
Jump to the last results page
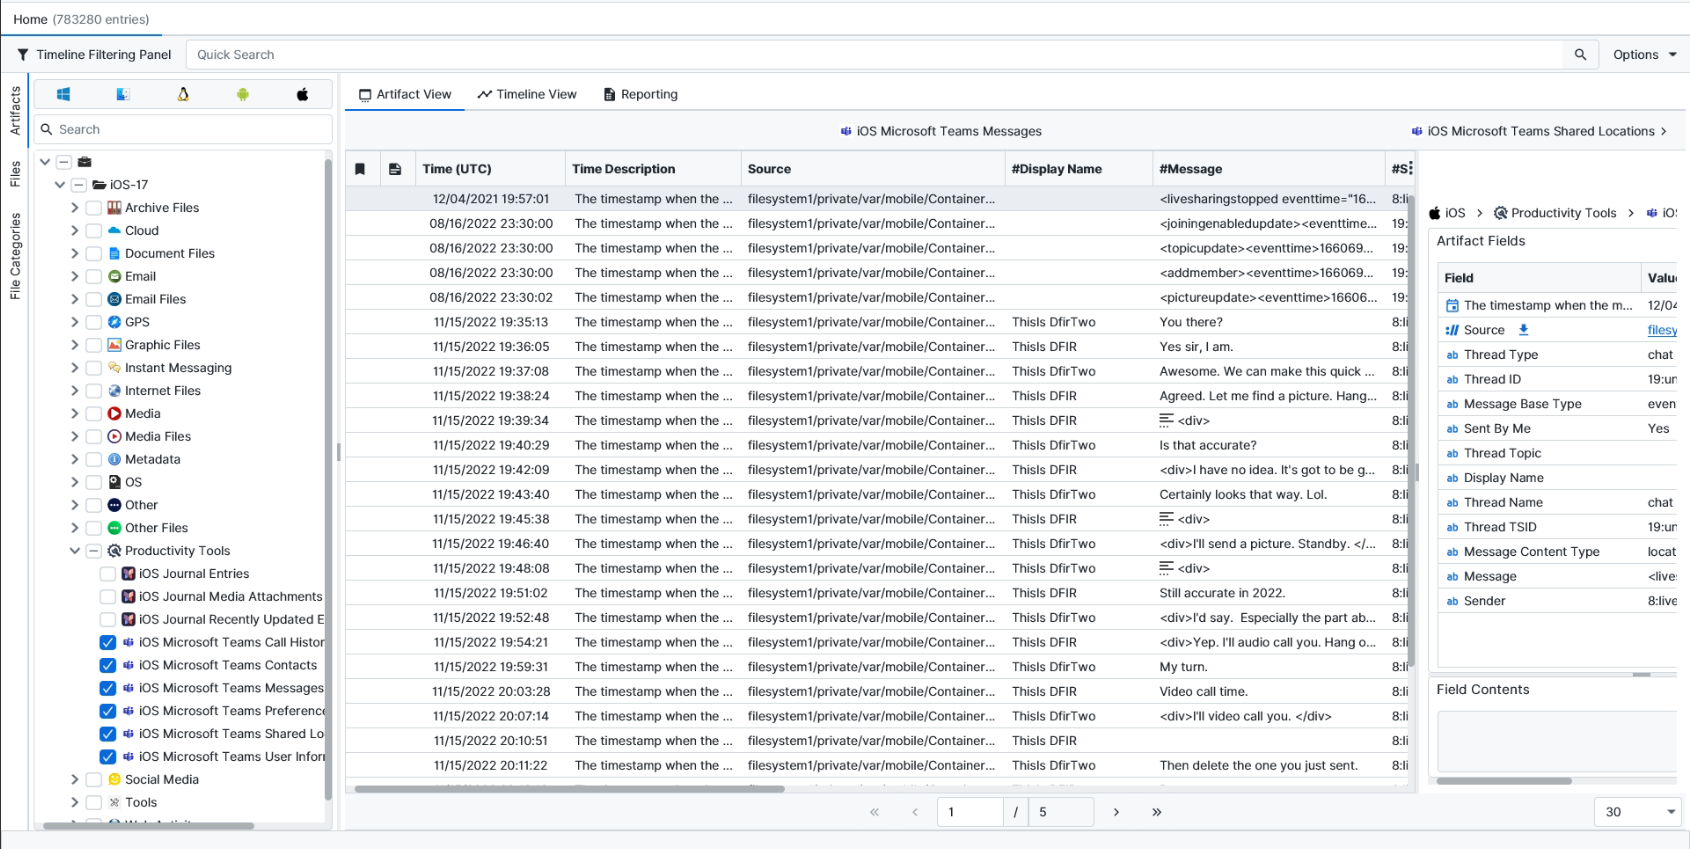point(1157,812)
